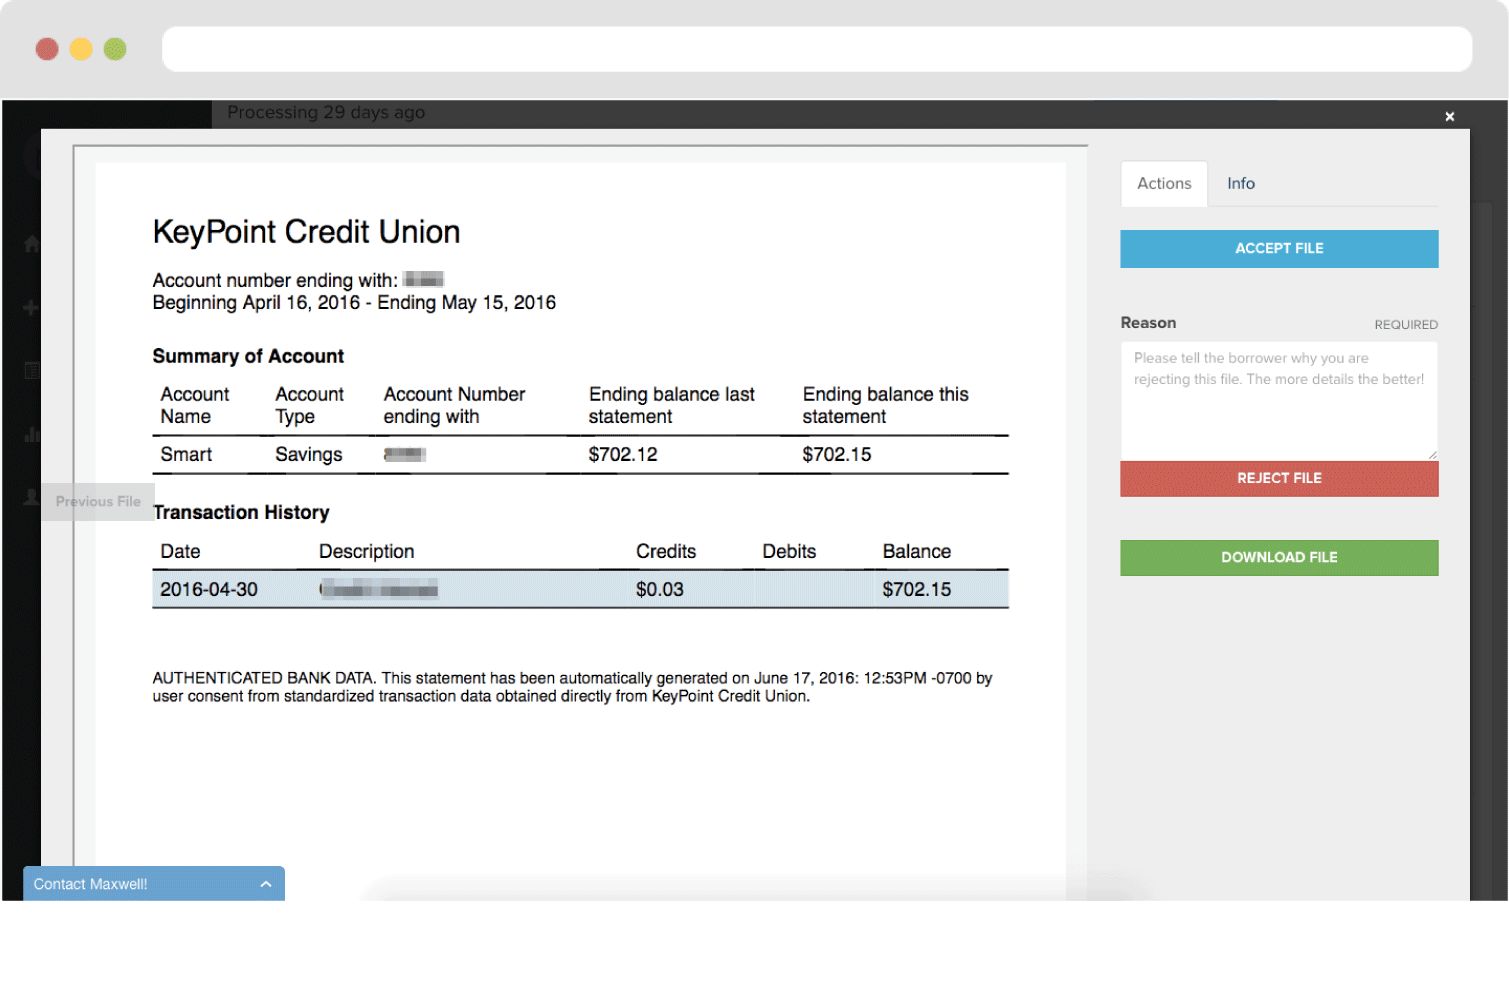Switch to the Info tab
Image resolution: width=1509 pixels, height=983 pixels.
click(x=1241, y=184)
